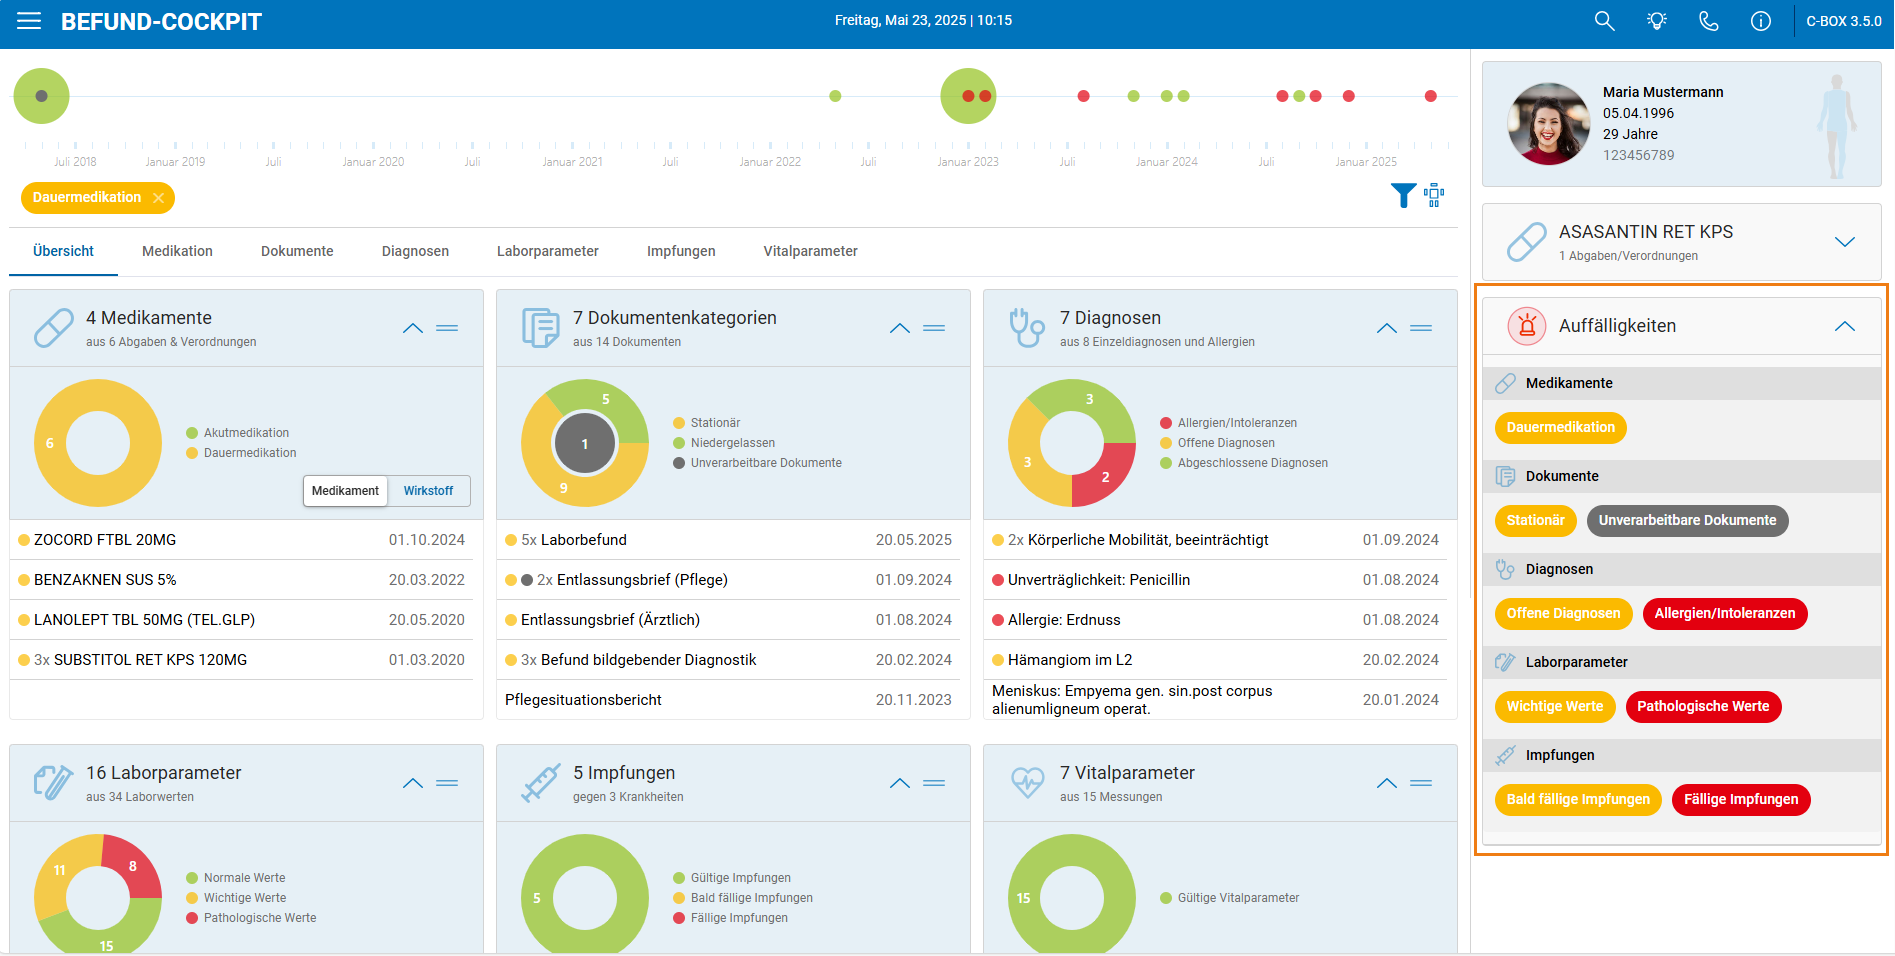Switch to the Laborparameter tab

click(548, 251)
